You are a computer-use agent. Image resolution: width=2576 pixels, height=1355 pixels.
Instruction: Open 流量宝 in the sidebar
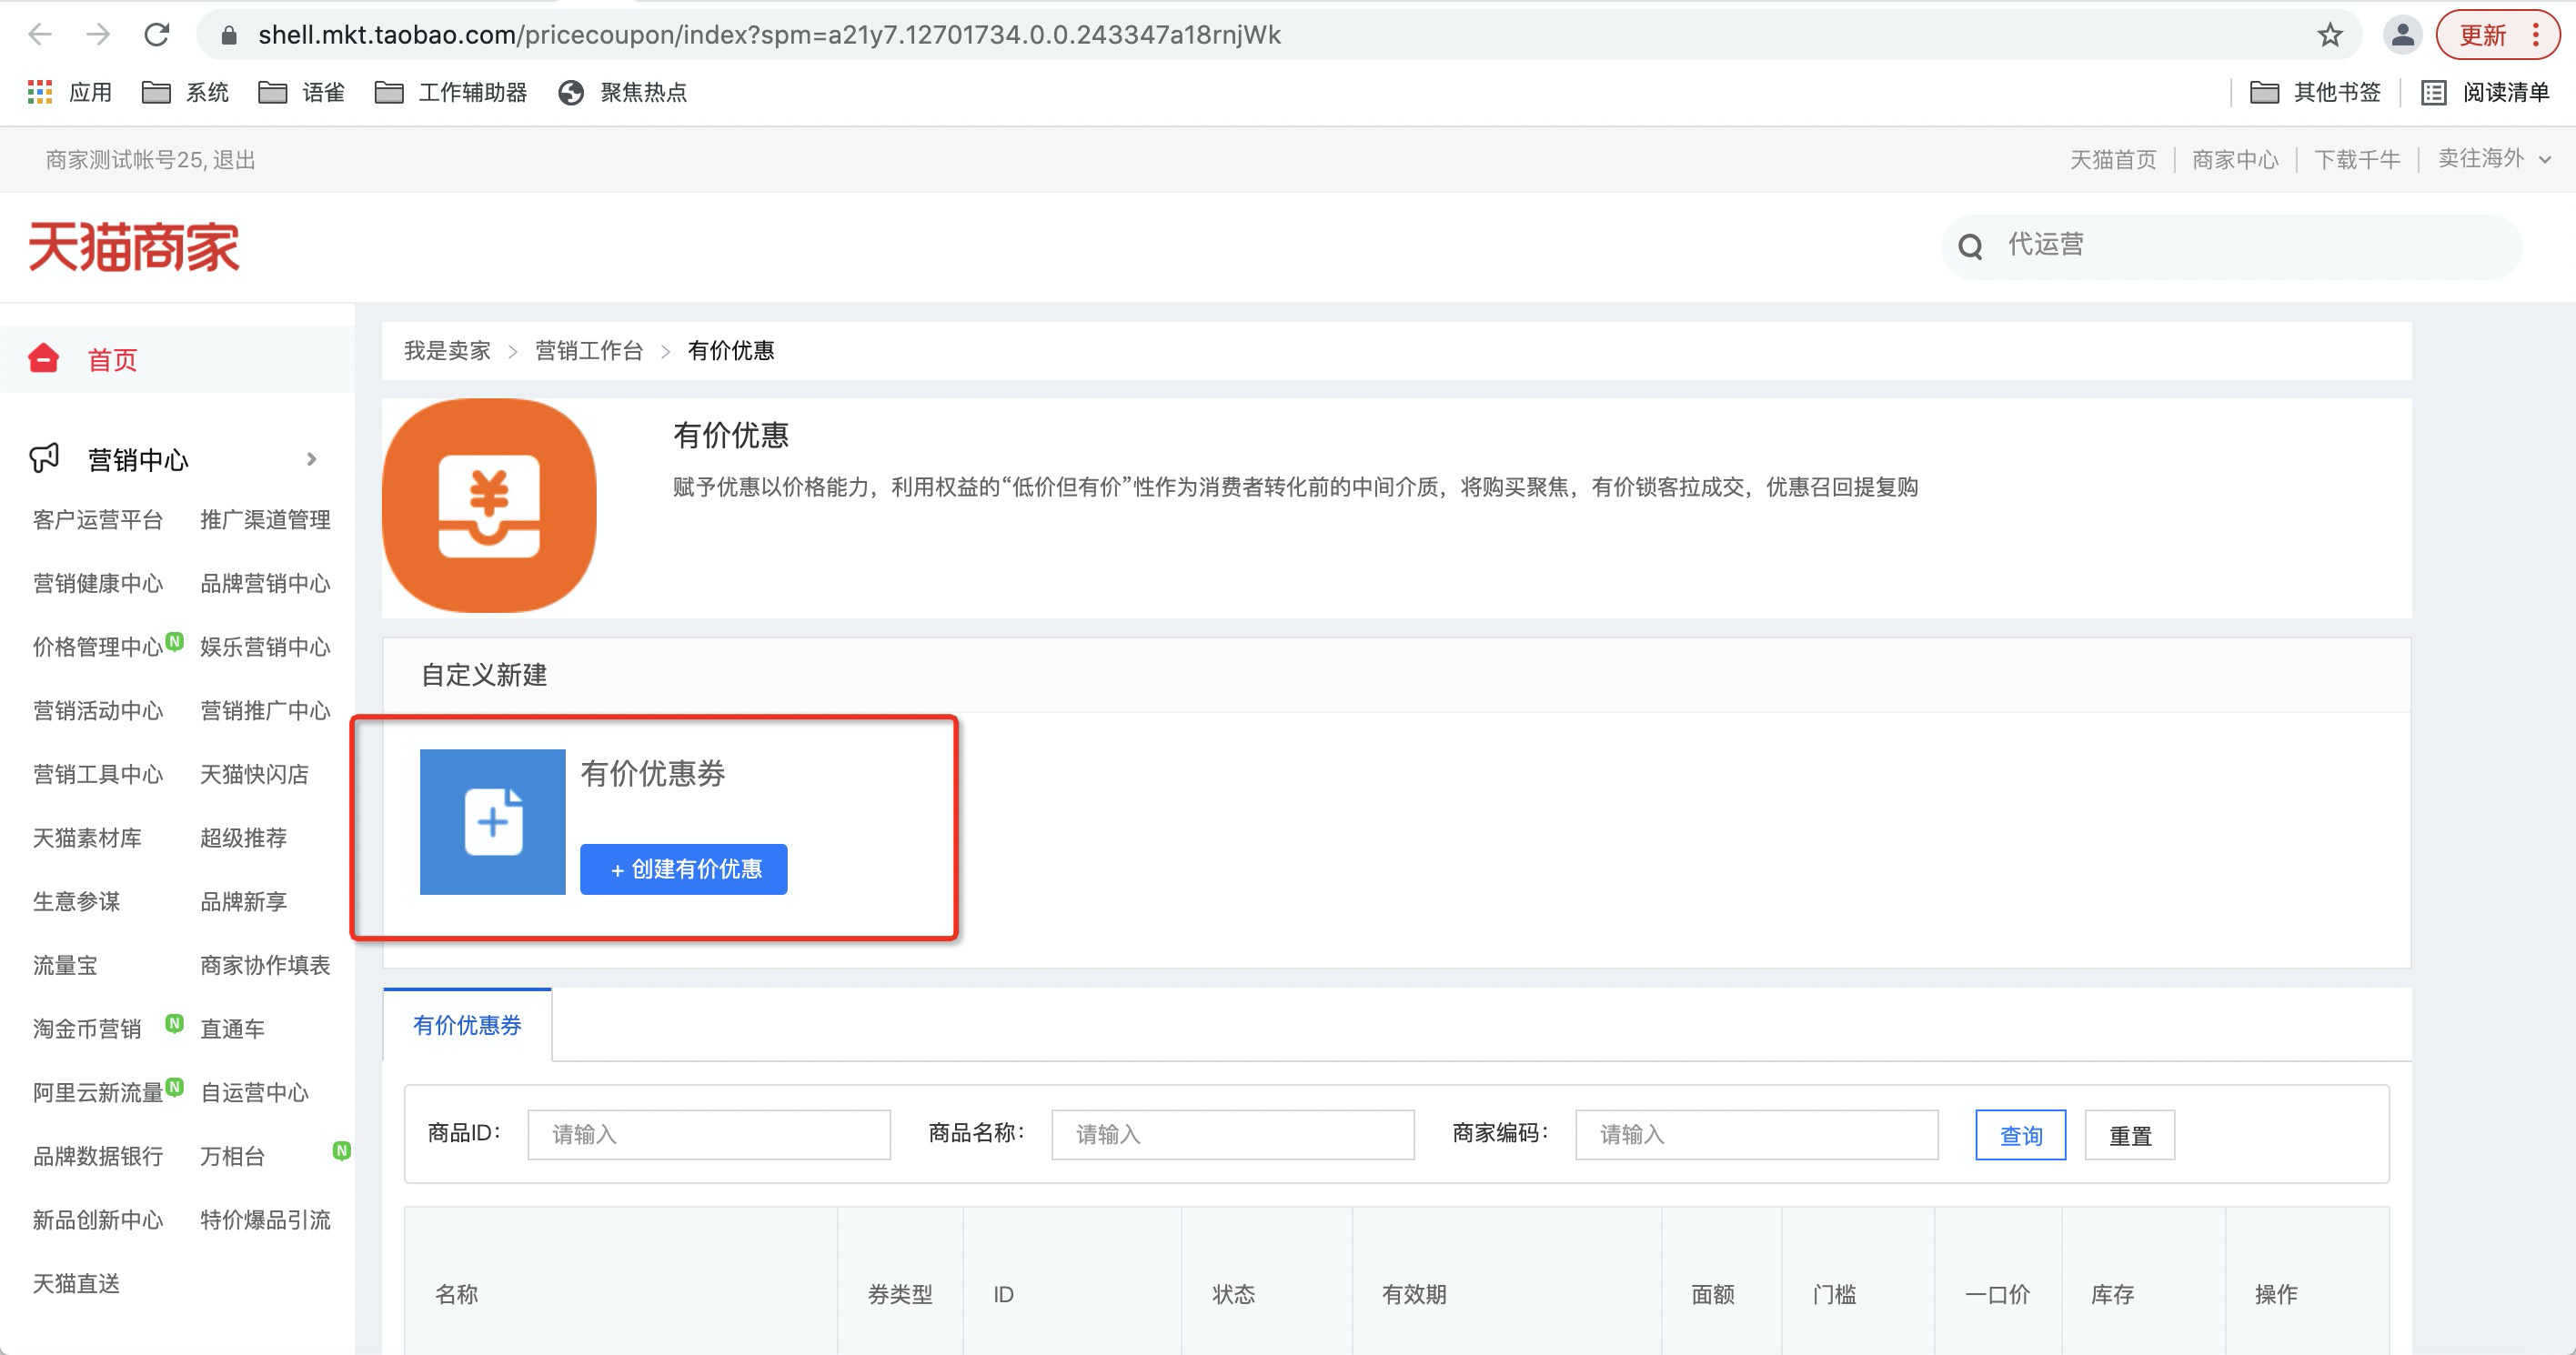(65, 966)
